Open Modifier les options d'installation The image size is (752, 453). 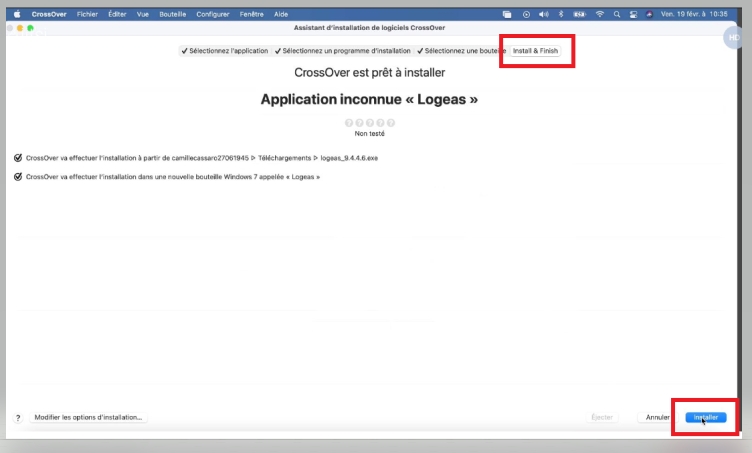tap(88, 417)
